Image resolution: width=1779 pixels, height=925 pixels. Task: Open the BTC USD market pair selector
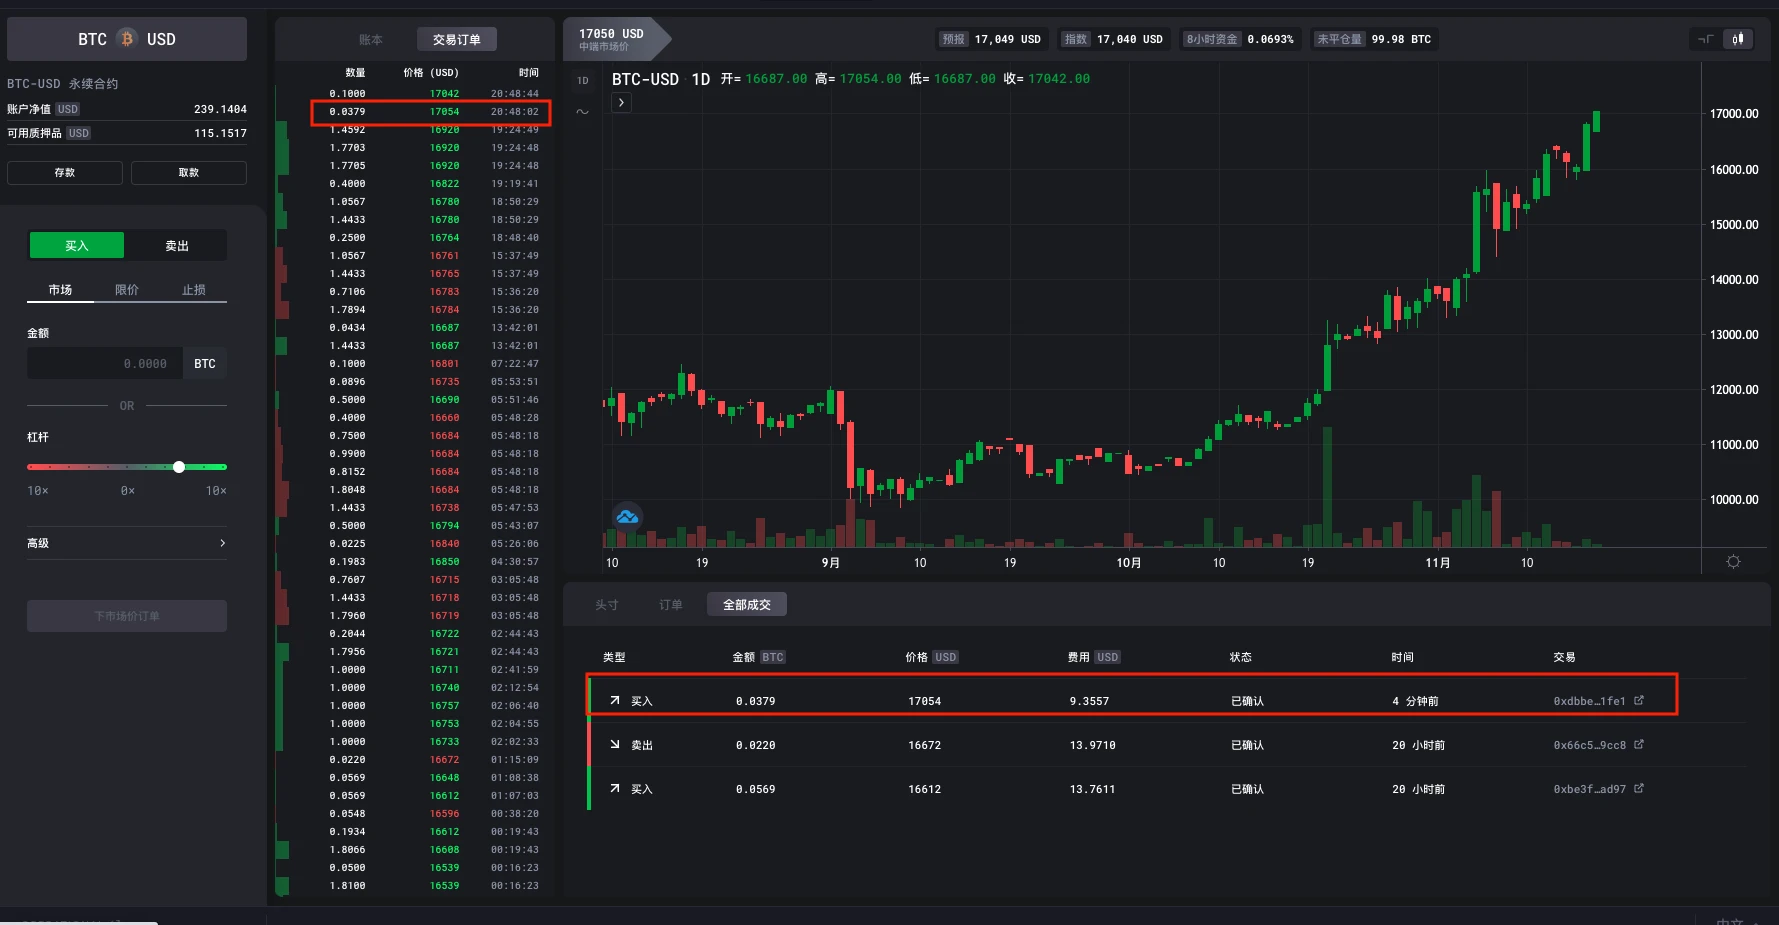tap(127, 39)
